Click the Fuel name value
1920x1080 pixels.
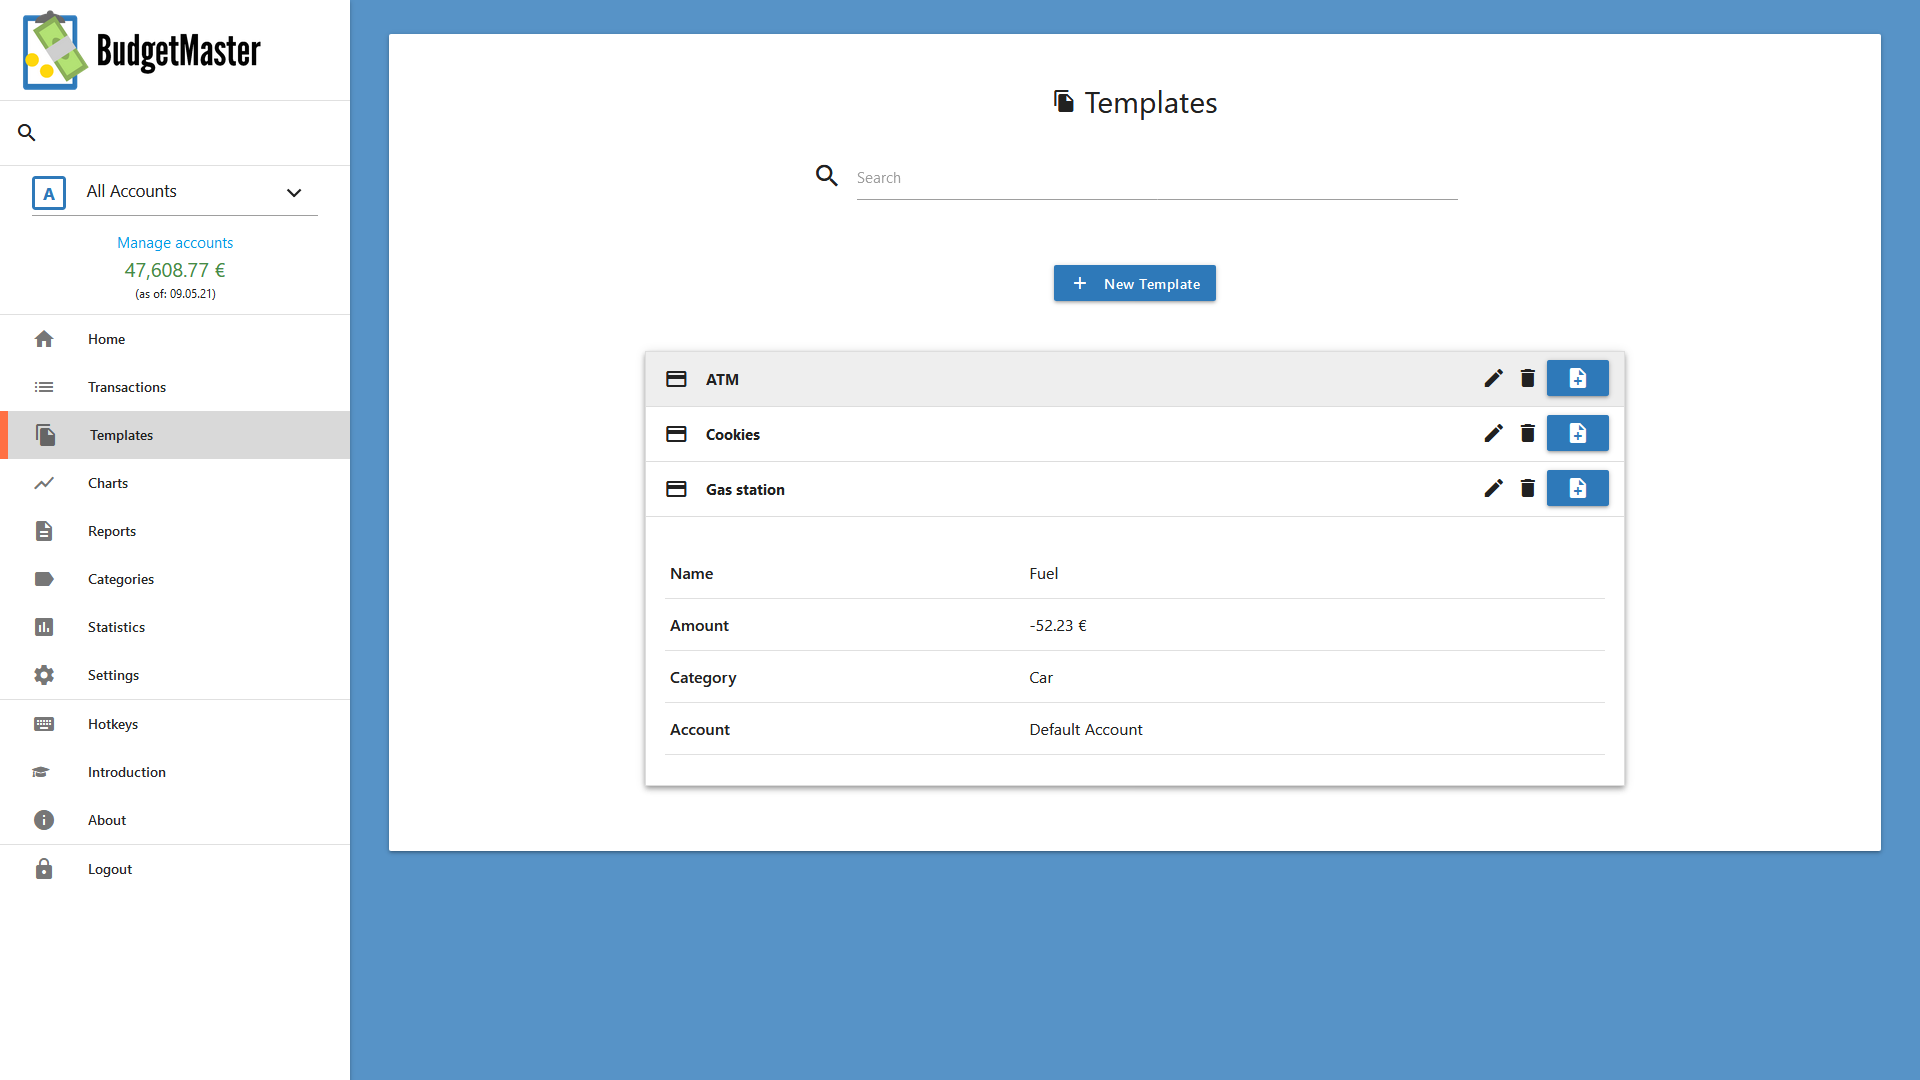[1043, 573]
